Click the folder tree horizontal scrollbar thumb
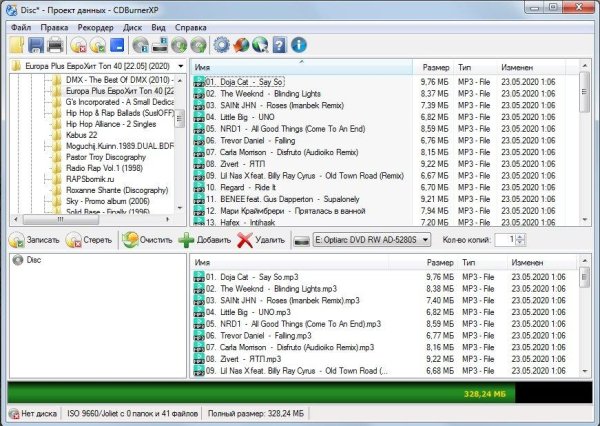Image resolution: width=600 pixels, height=426 pixels. tap(60, 219)
